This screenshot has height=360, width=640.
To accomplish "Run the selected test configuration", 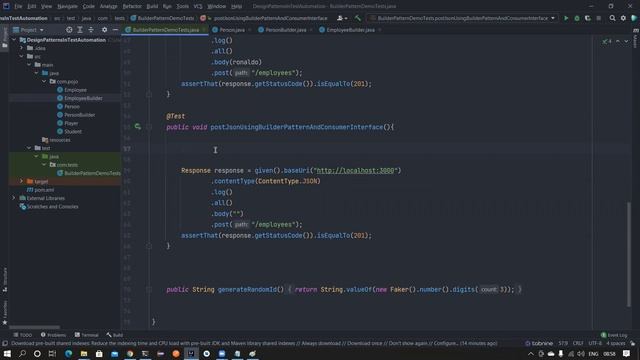I will (566, 18).
